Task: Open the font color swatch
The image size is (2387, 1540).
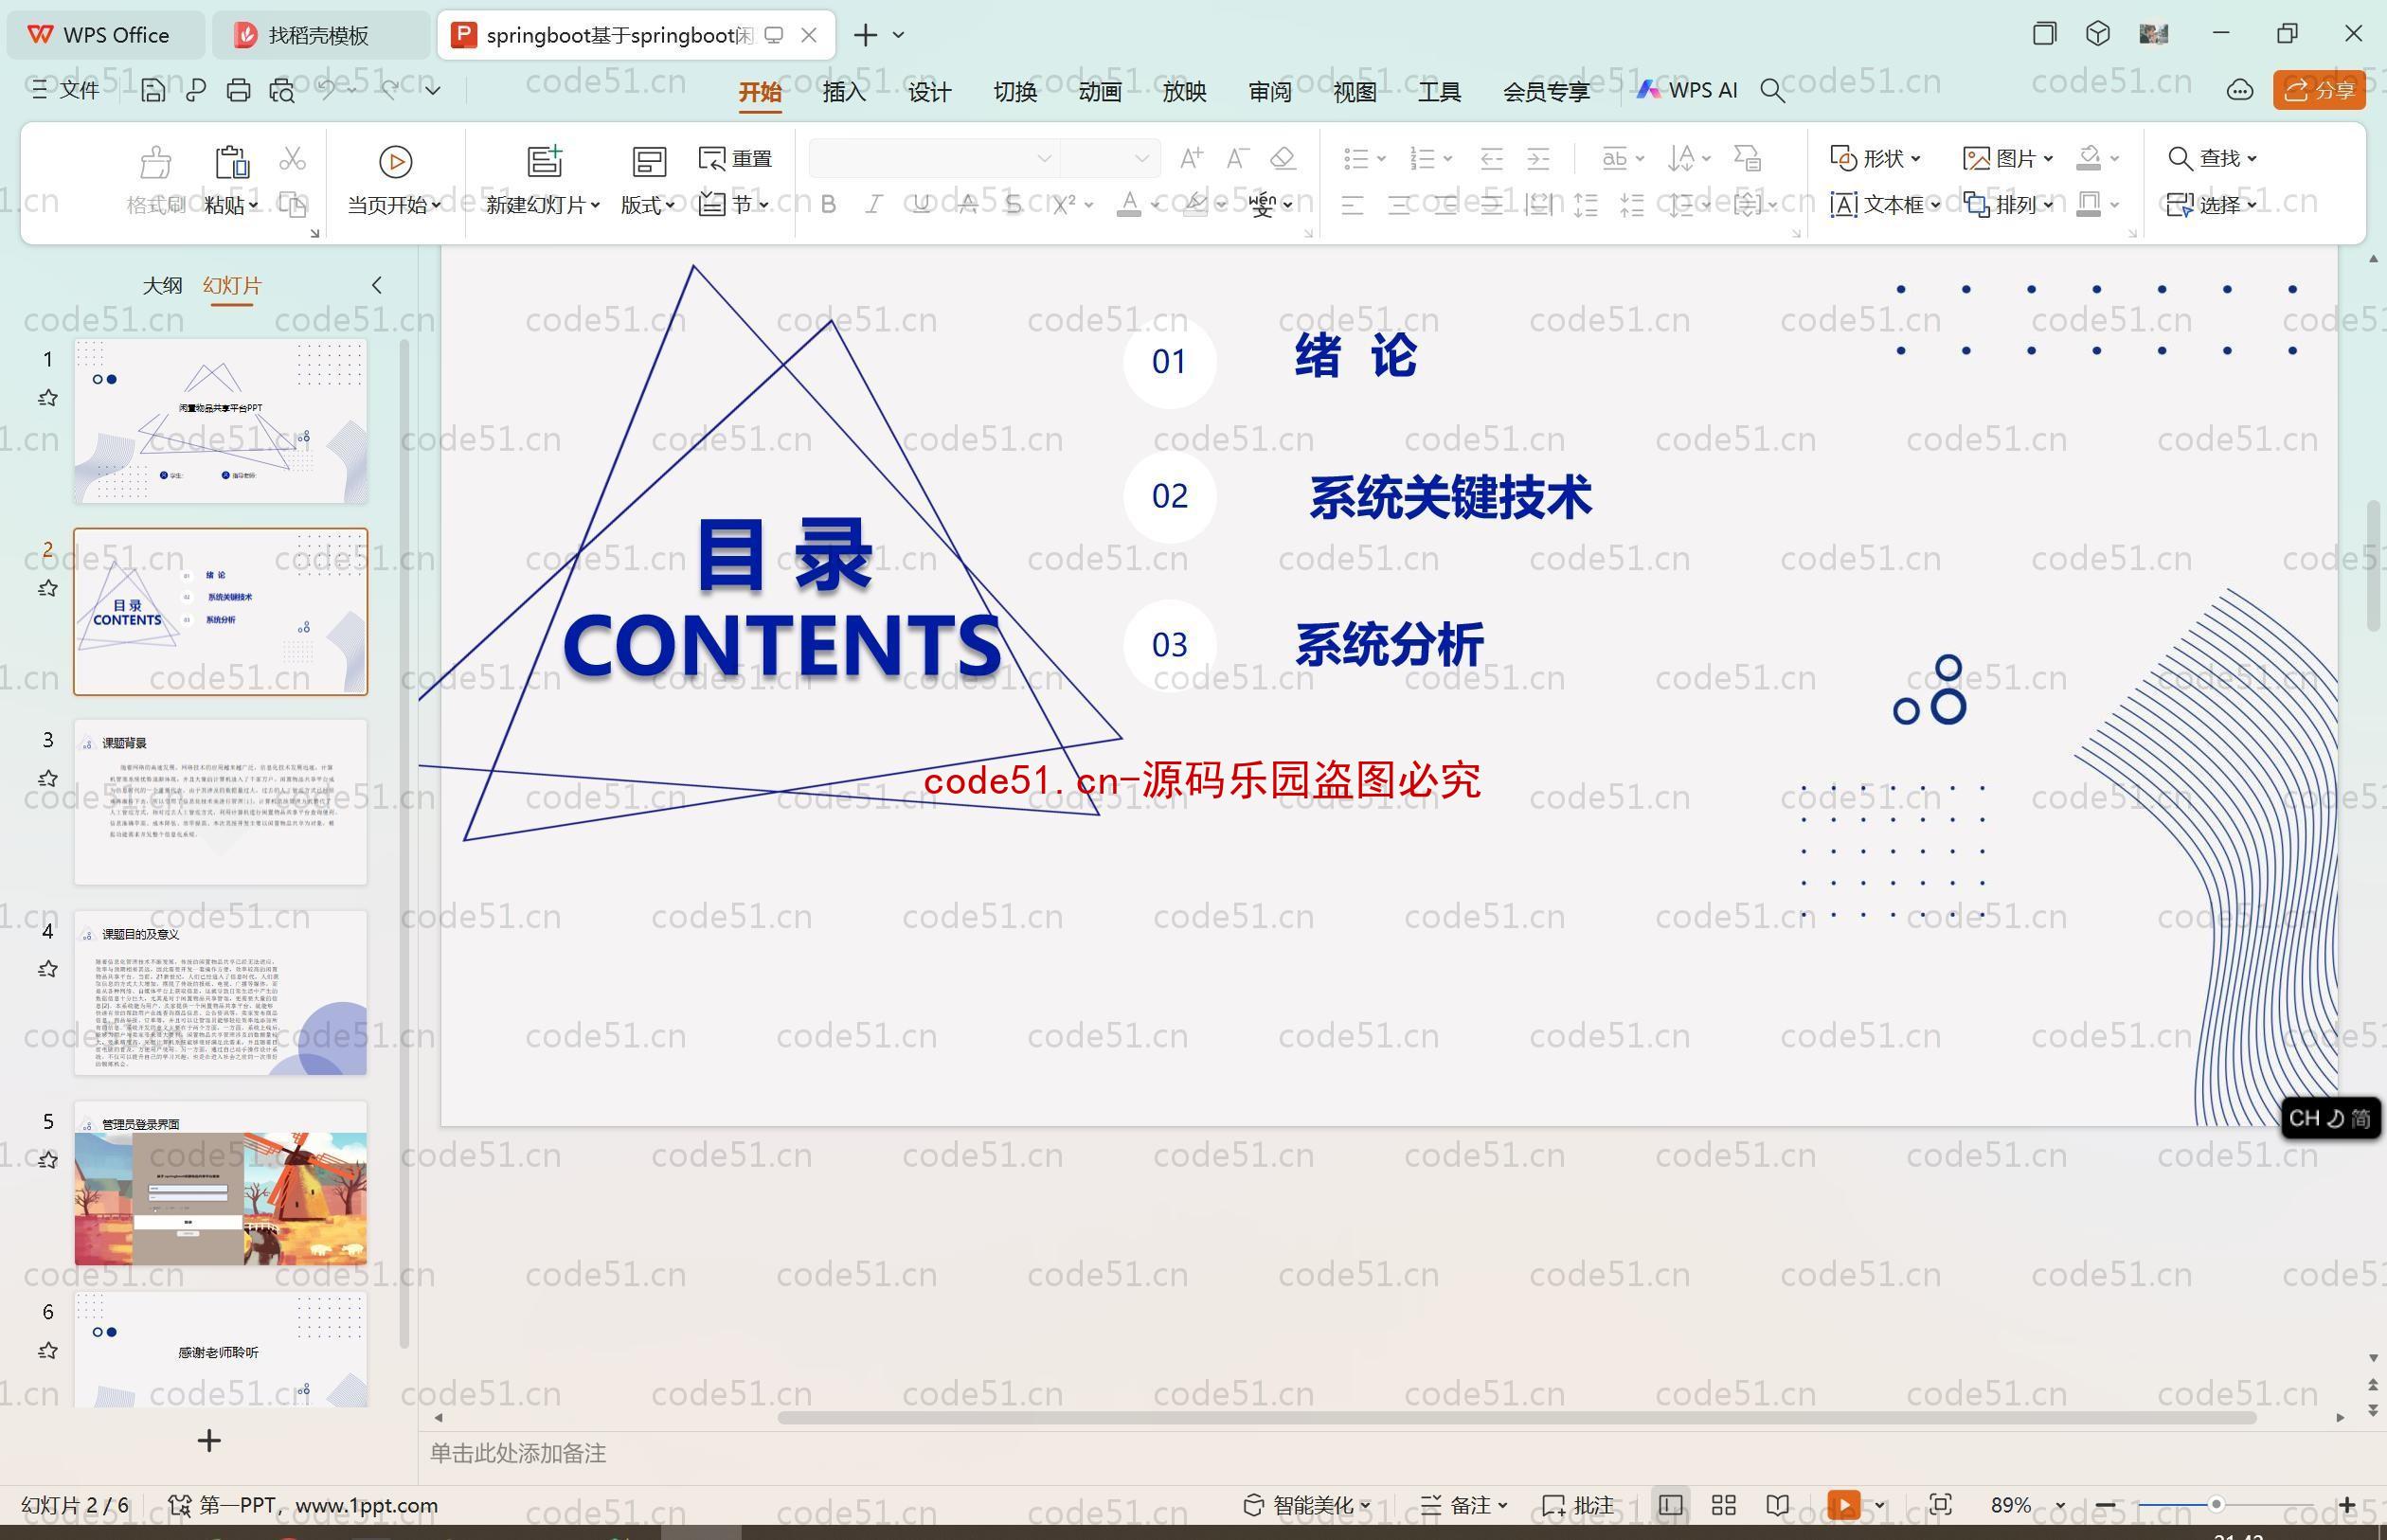Action: pyautogui.click(x=1129, y=205)
